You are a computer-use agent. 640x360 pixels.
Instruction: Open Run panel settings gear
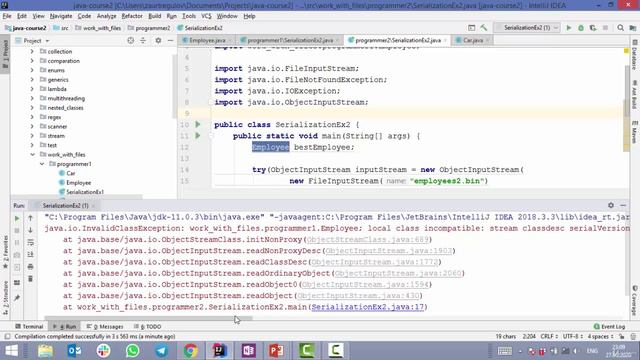(611, 205)
